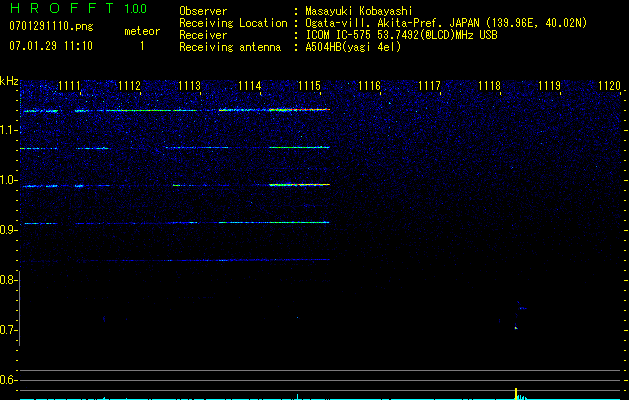Select the observer name Masayuki Kobayashi
Viewport: 629px width, 400px height.
[x=359, y=11]
